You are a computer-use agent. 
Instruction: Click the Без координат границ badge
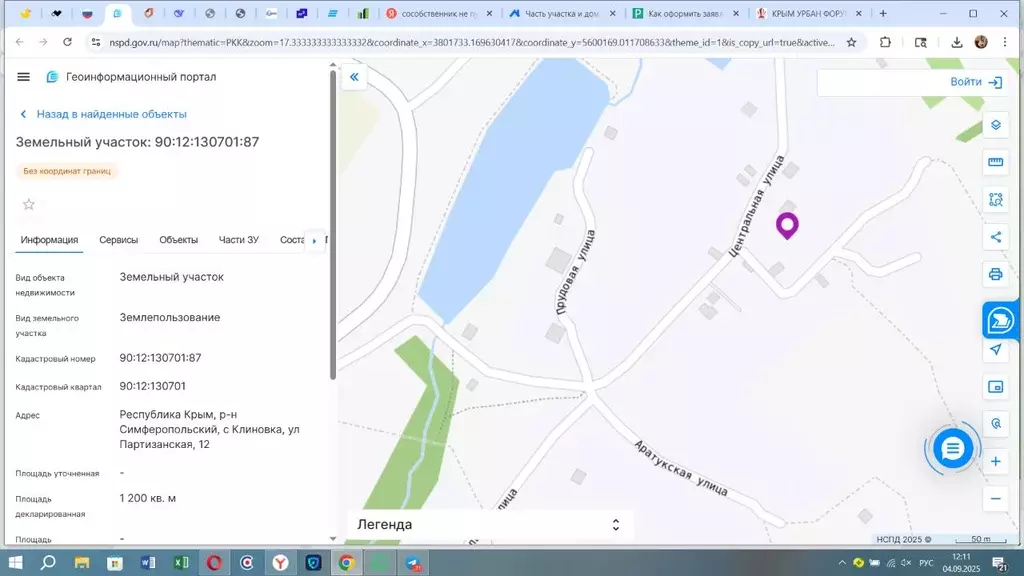67,171
